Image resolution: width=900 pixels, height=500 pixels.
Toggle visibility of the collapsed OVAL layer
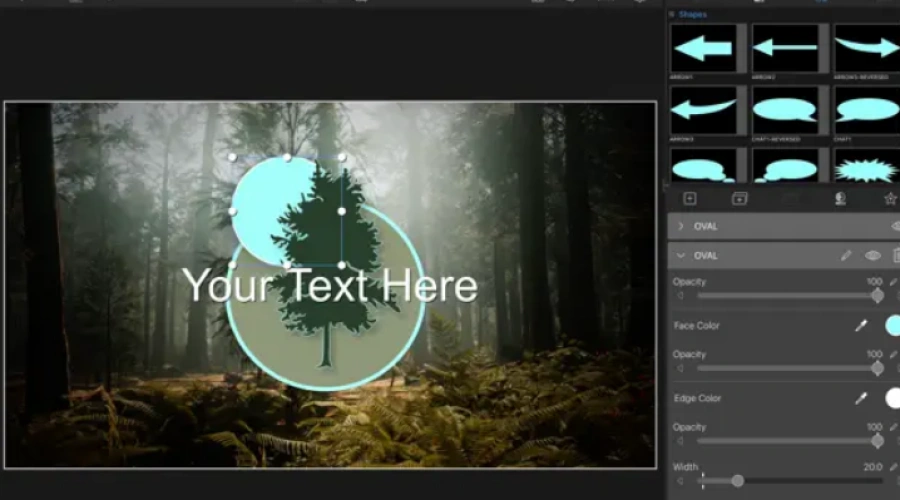[x=895, y=227]
